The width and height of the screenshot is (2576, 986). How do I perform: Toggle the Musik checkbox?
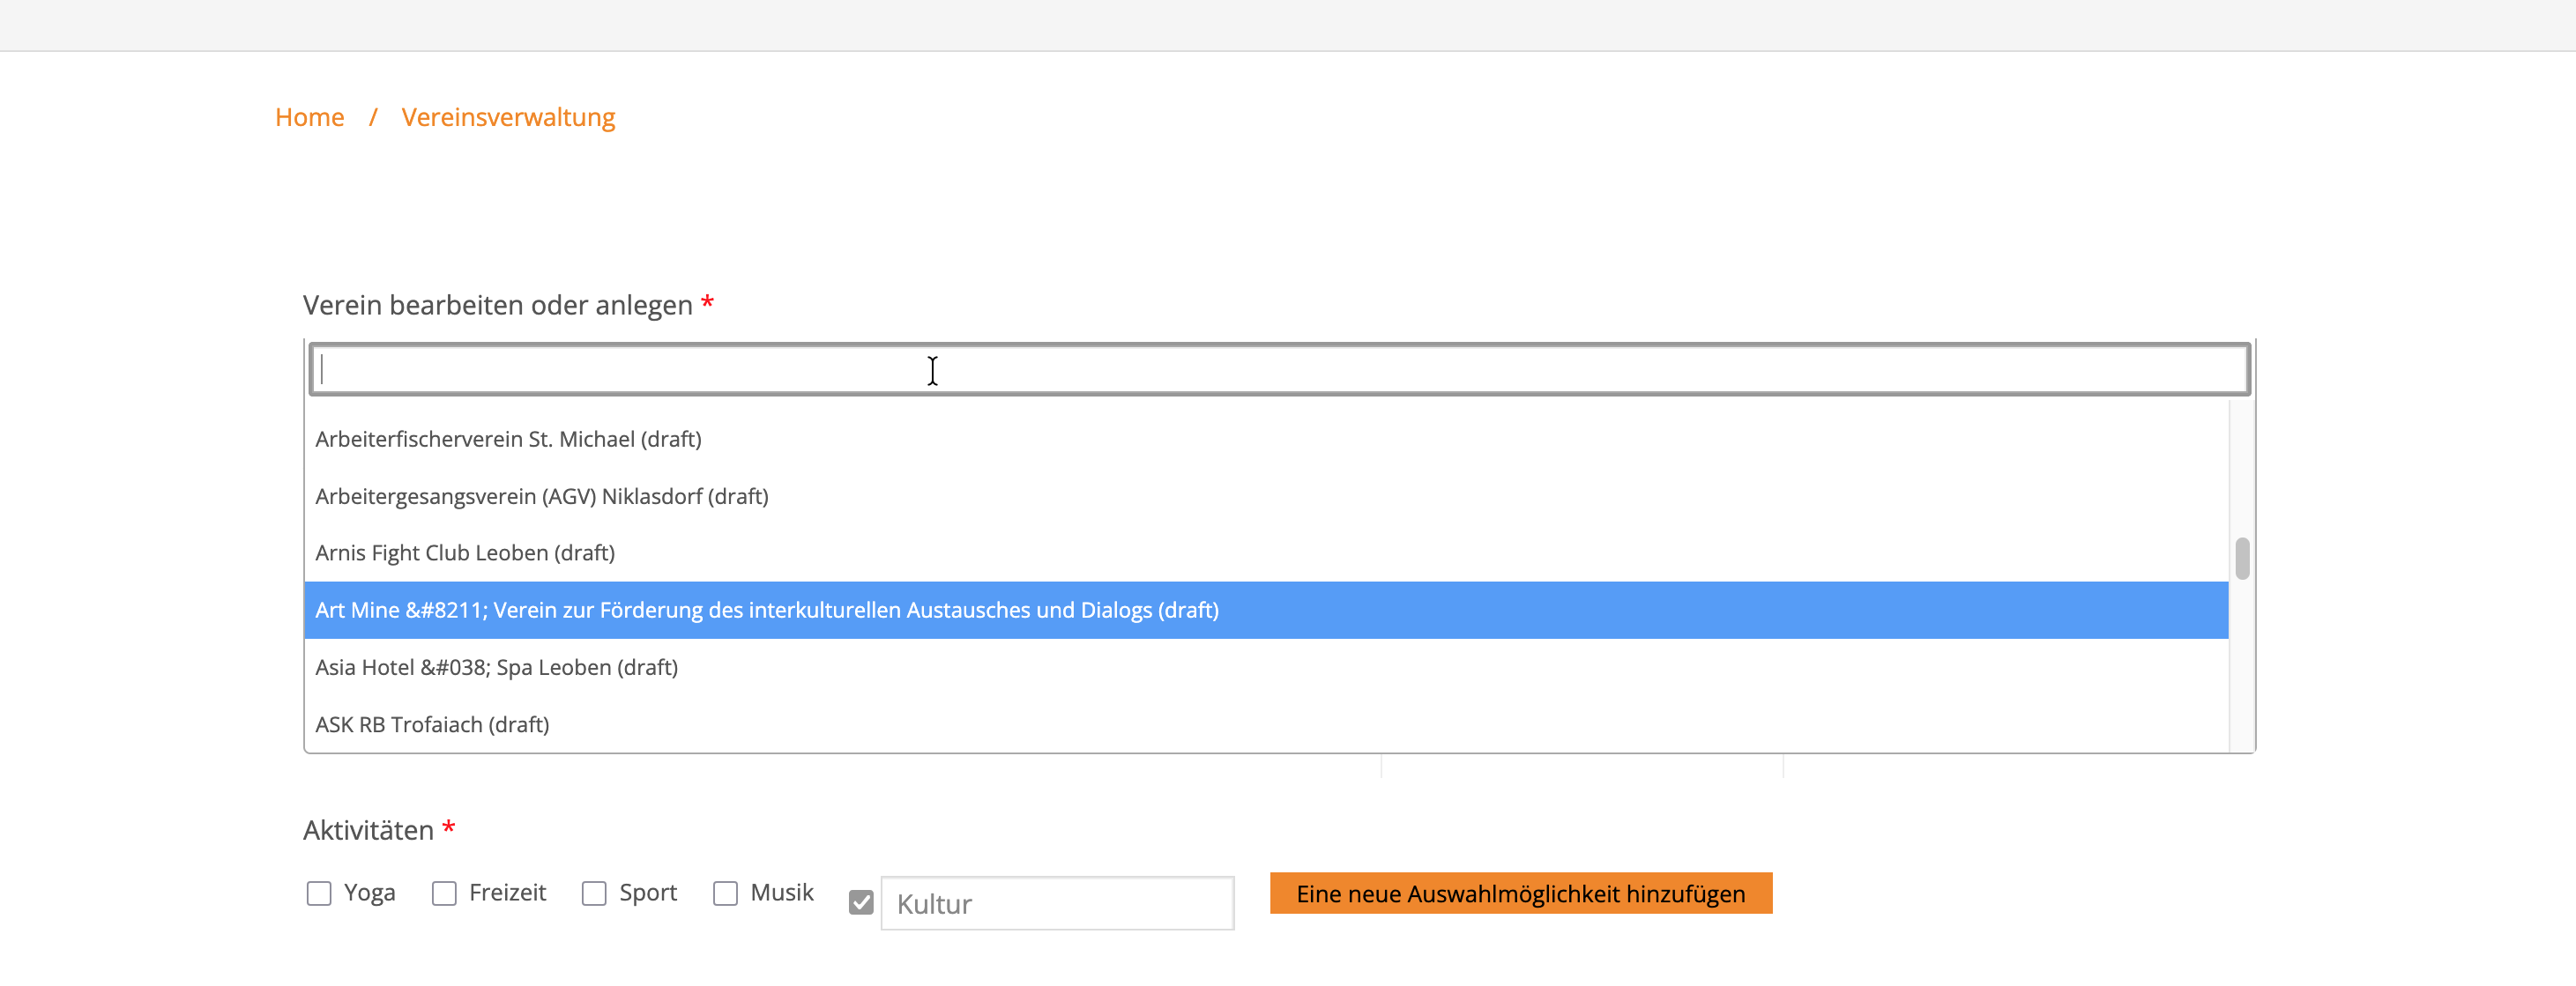(x=725, y=893)
